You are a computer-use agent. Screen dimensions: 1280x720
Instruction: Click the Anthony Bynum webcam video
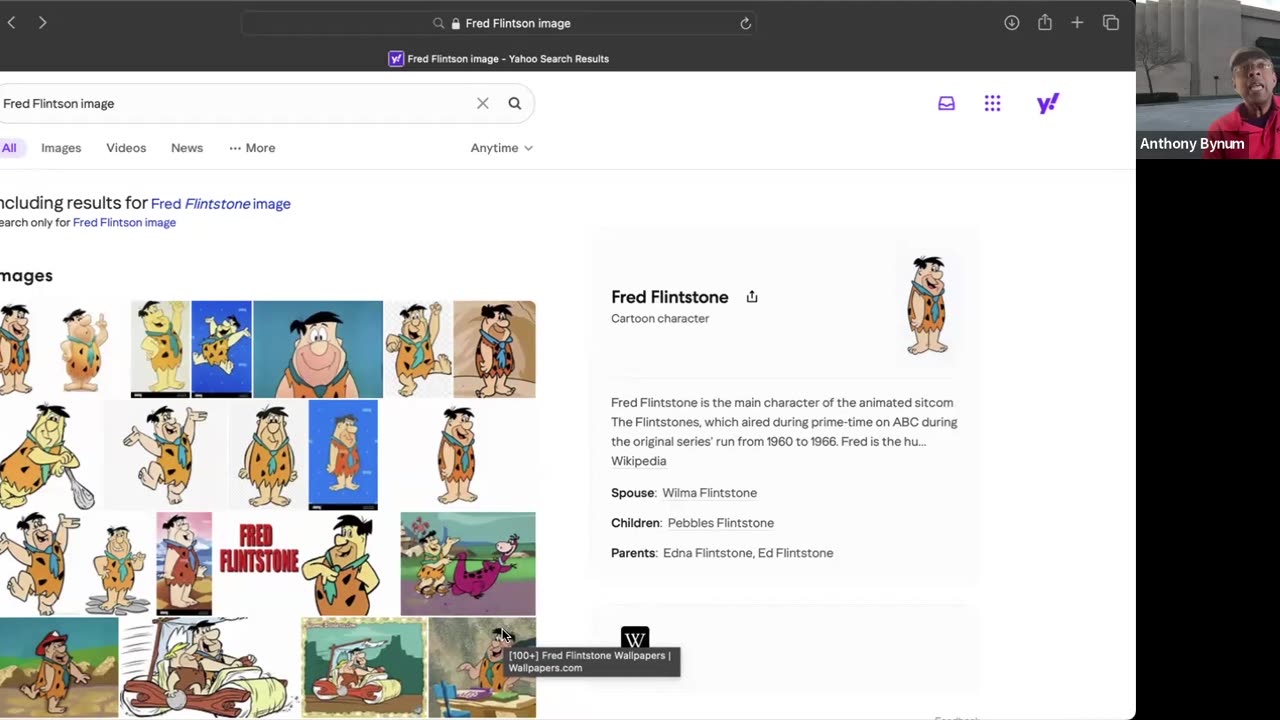pyautogui.click(x=1208, y=80)
